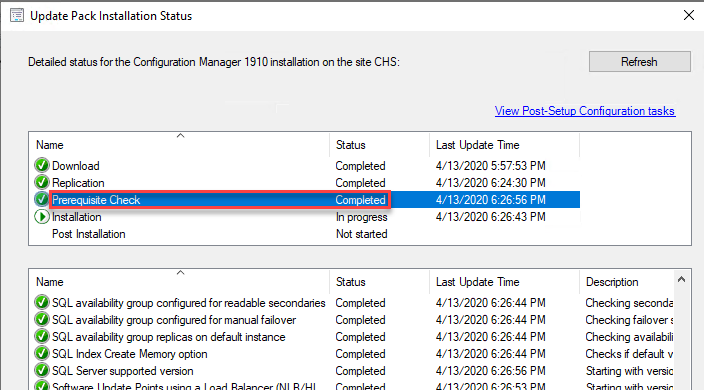Select SQL availability group replicas on default instance

click(168, 337)
